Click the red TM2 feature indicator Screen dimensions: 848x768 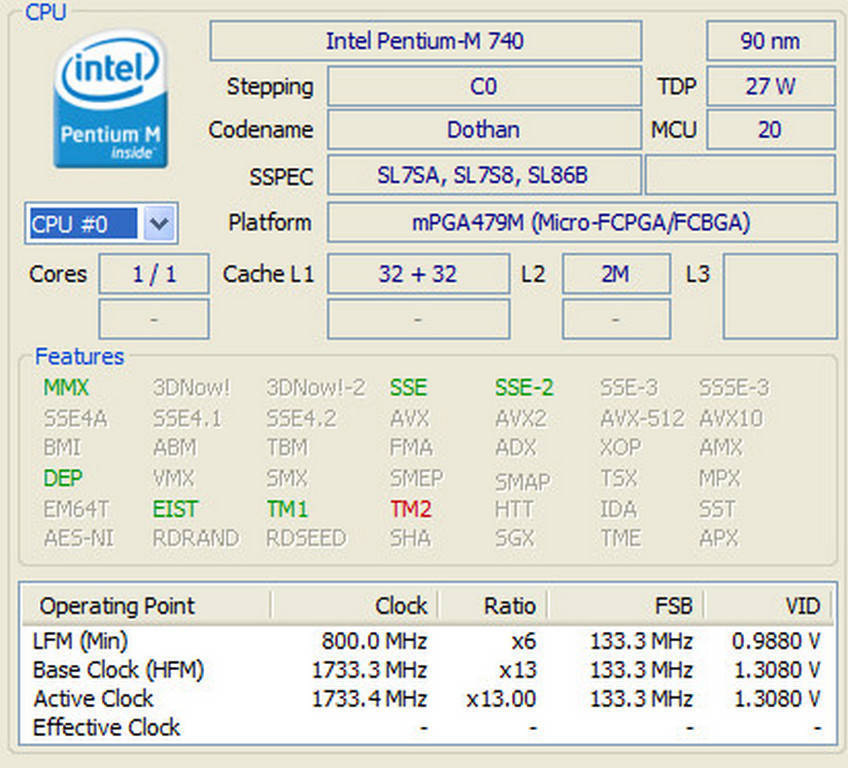pos(411,509)
